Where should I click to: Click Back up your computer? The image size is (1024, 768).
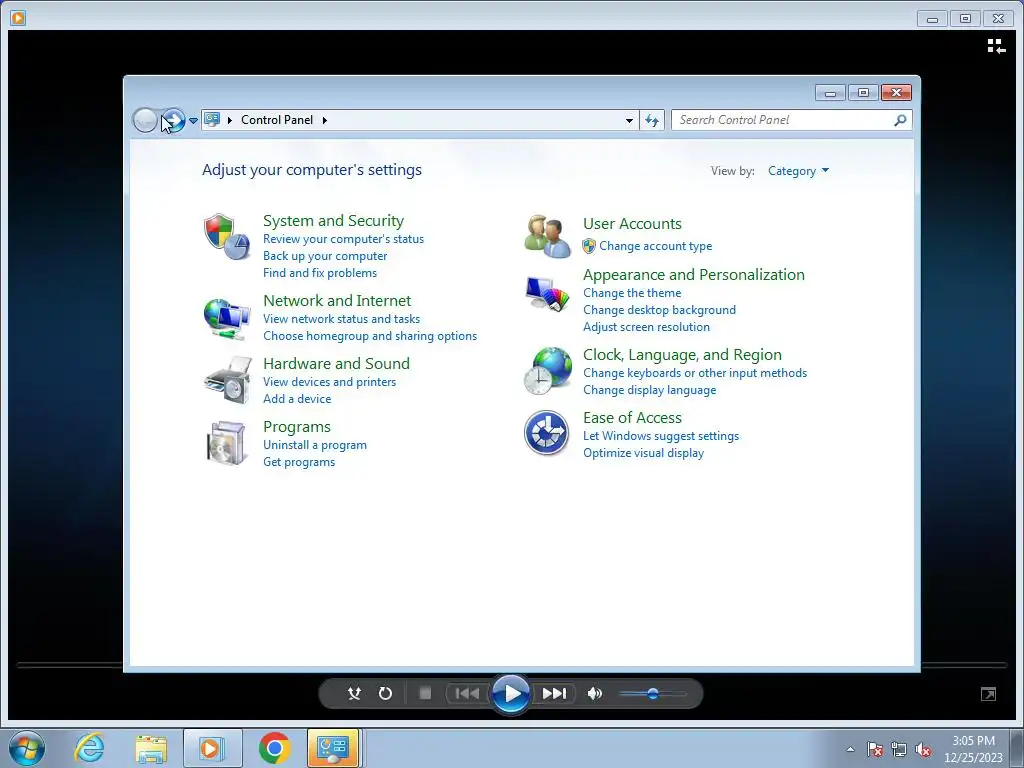pos(325,256)
